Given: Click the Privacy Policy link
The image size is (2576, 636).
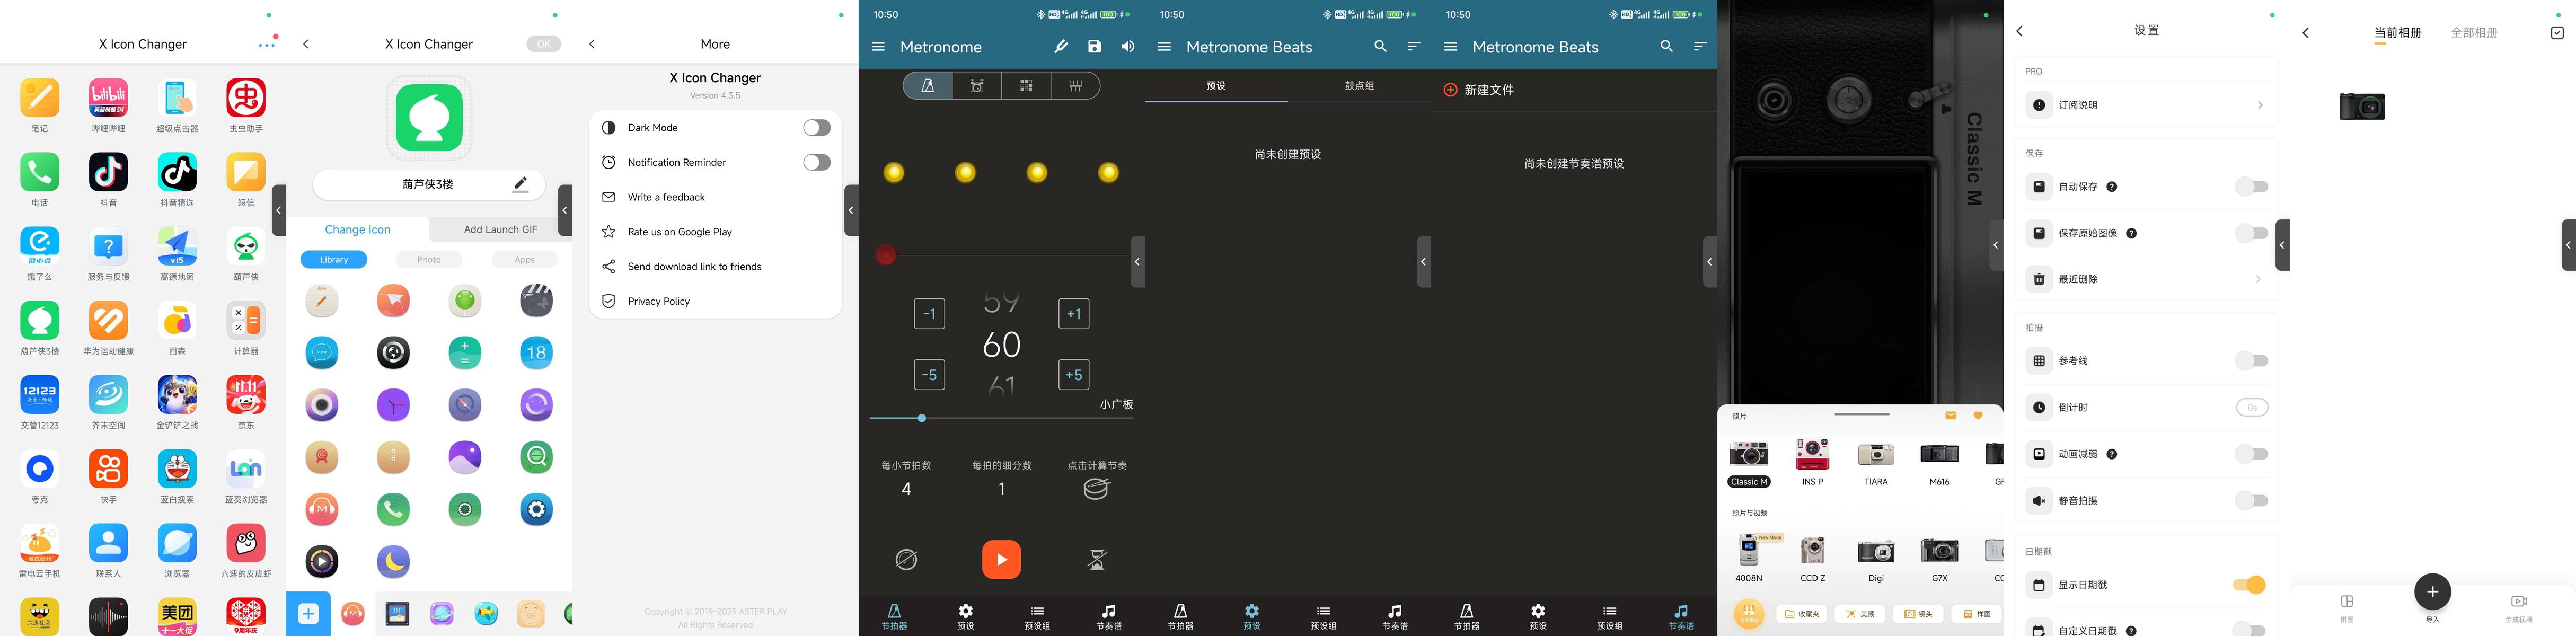Looking at the screenshot, I should tap(658, 301).
